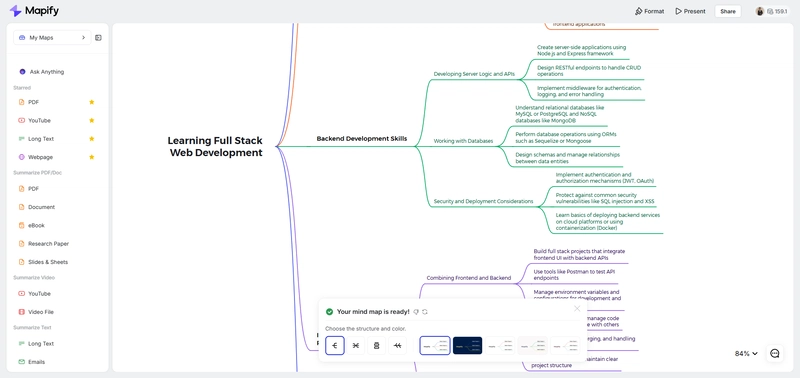
Task: Click the containerization (Docker) node
Action: (608, 221)
